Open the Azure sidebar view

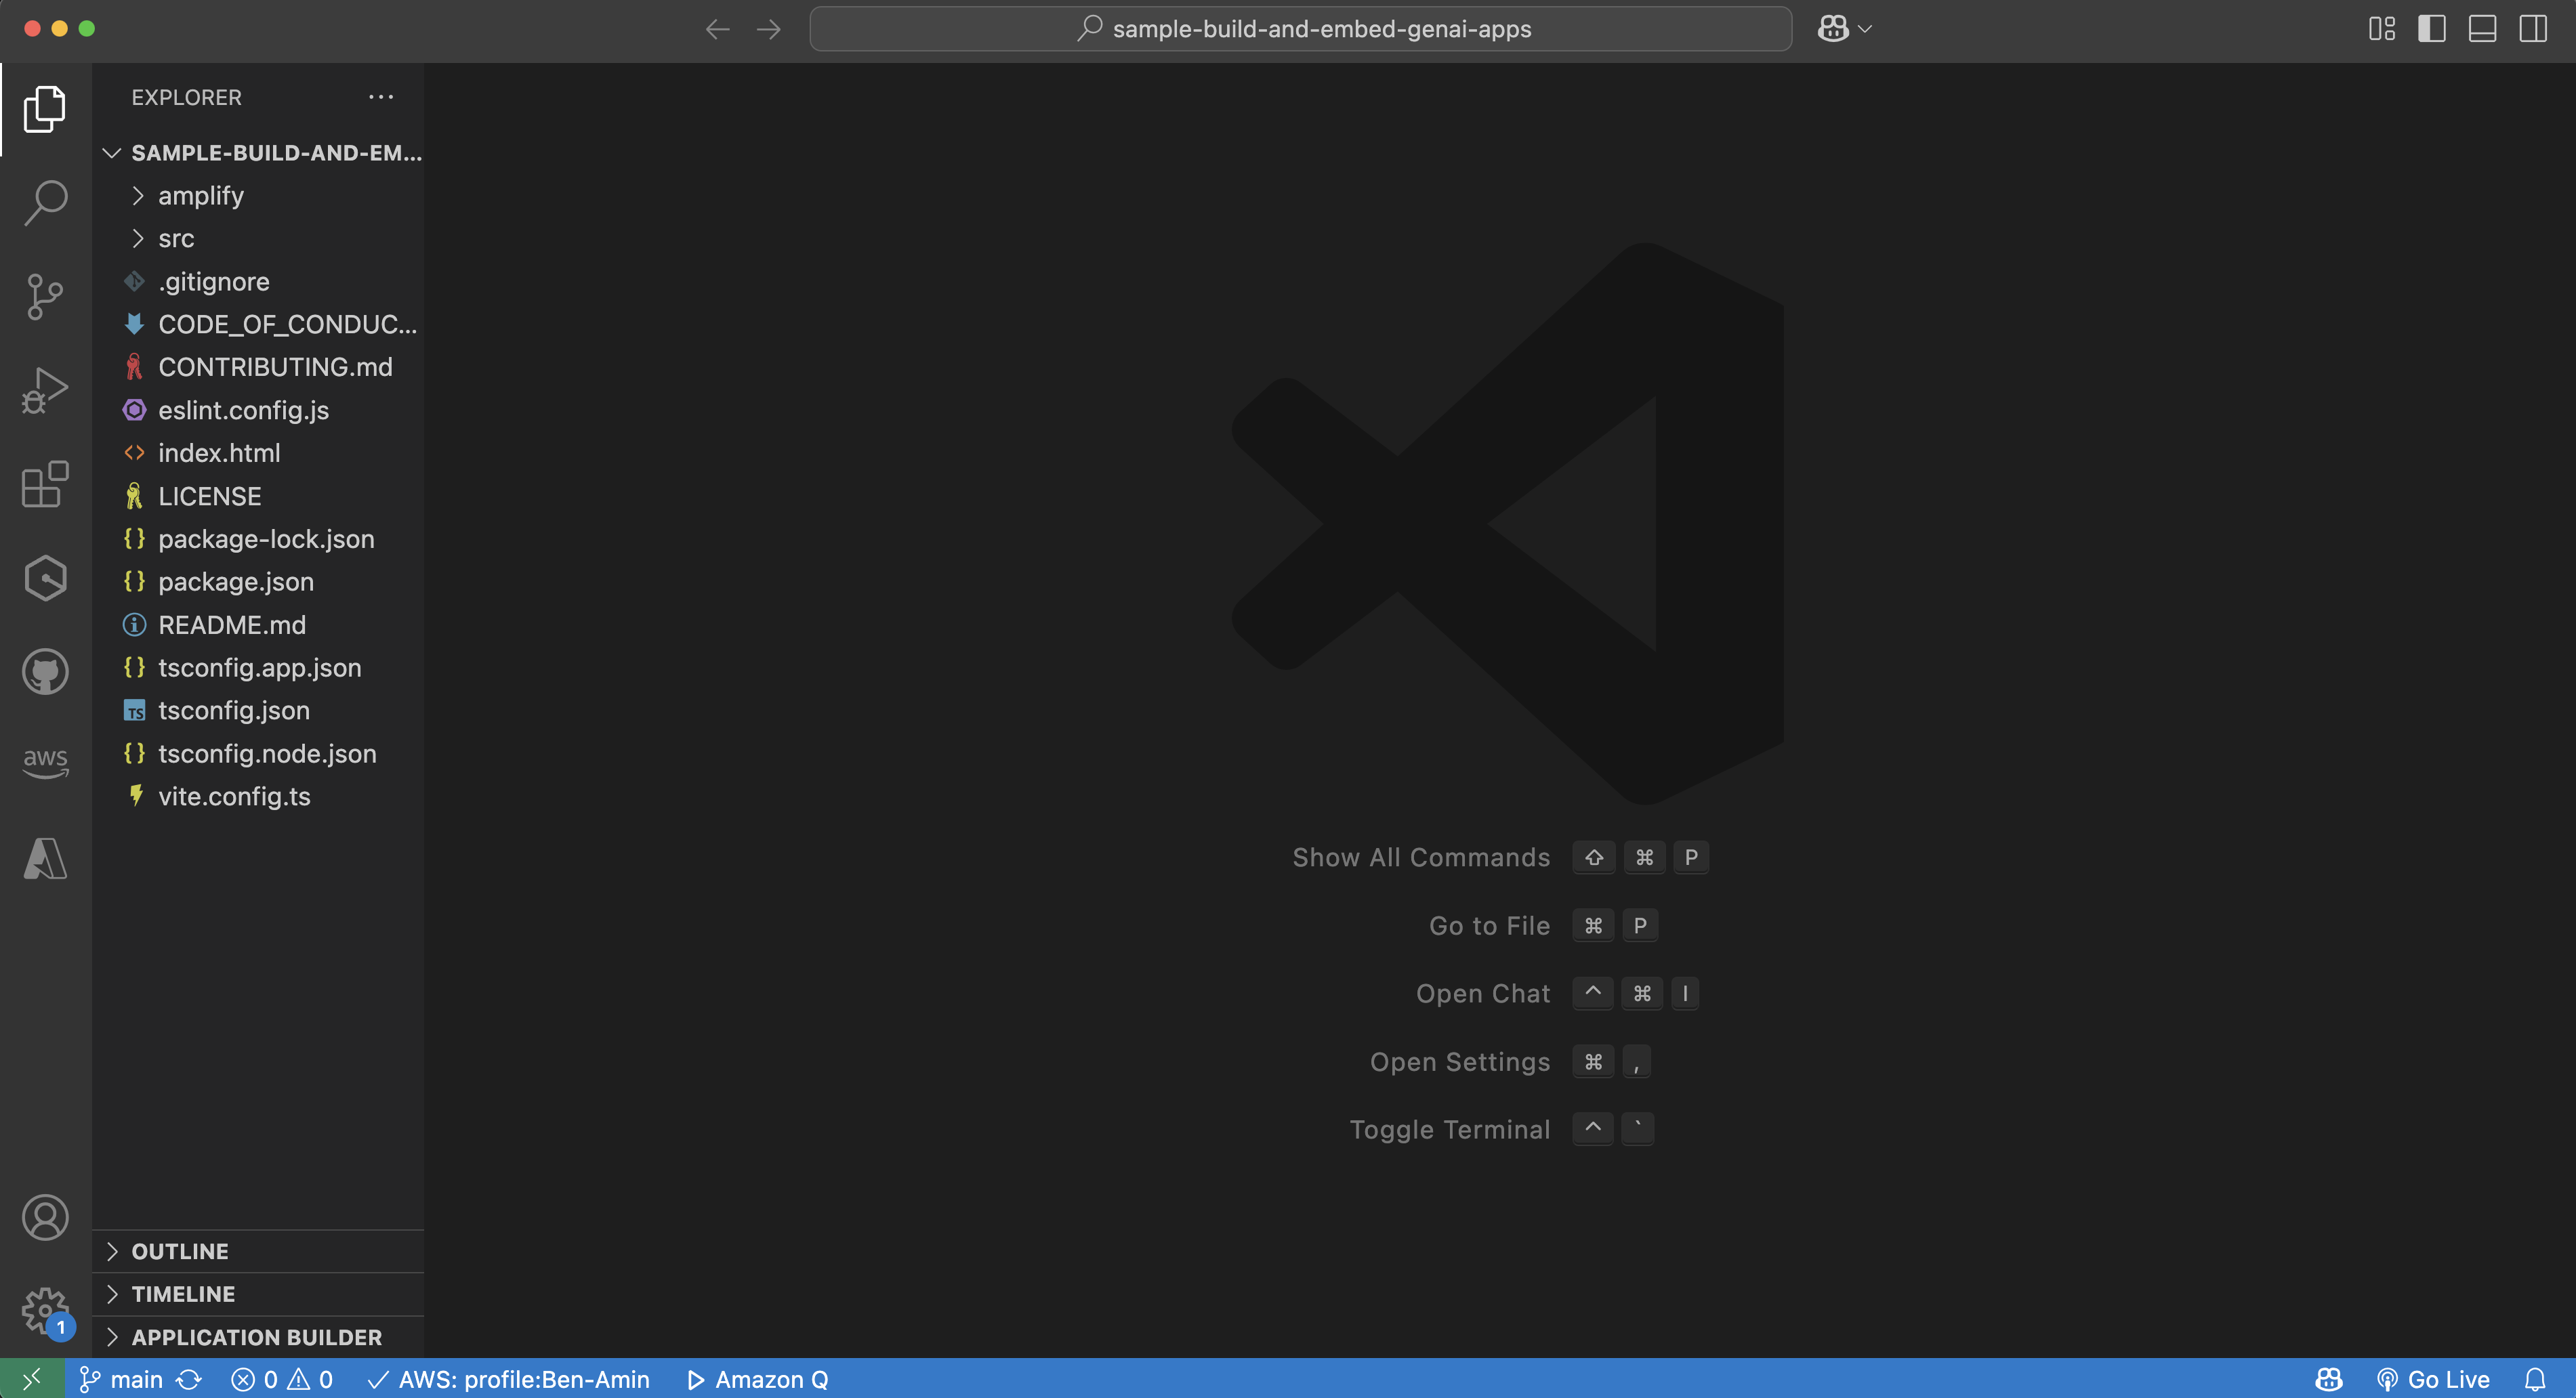pyautogui.click(x=44, y=857)
